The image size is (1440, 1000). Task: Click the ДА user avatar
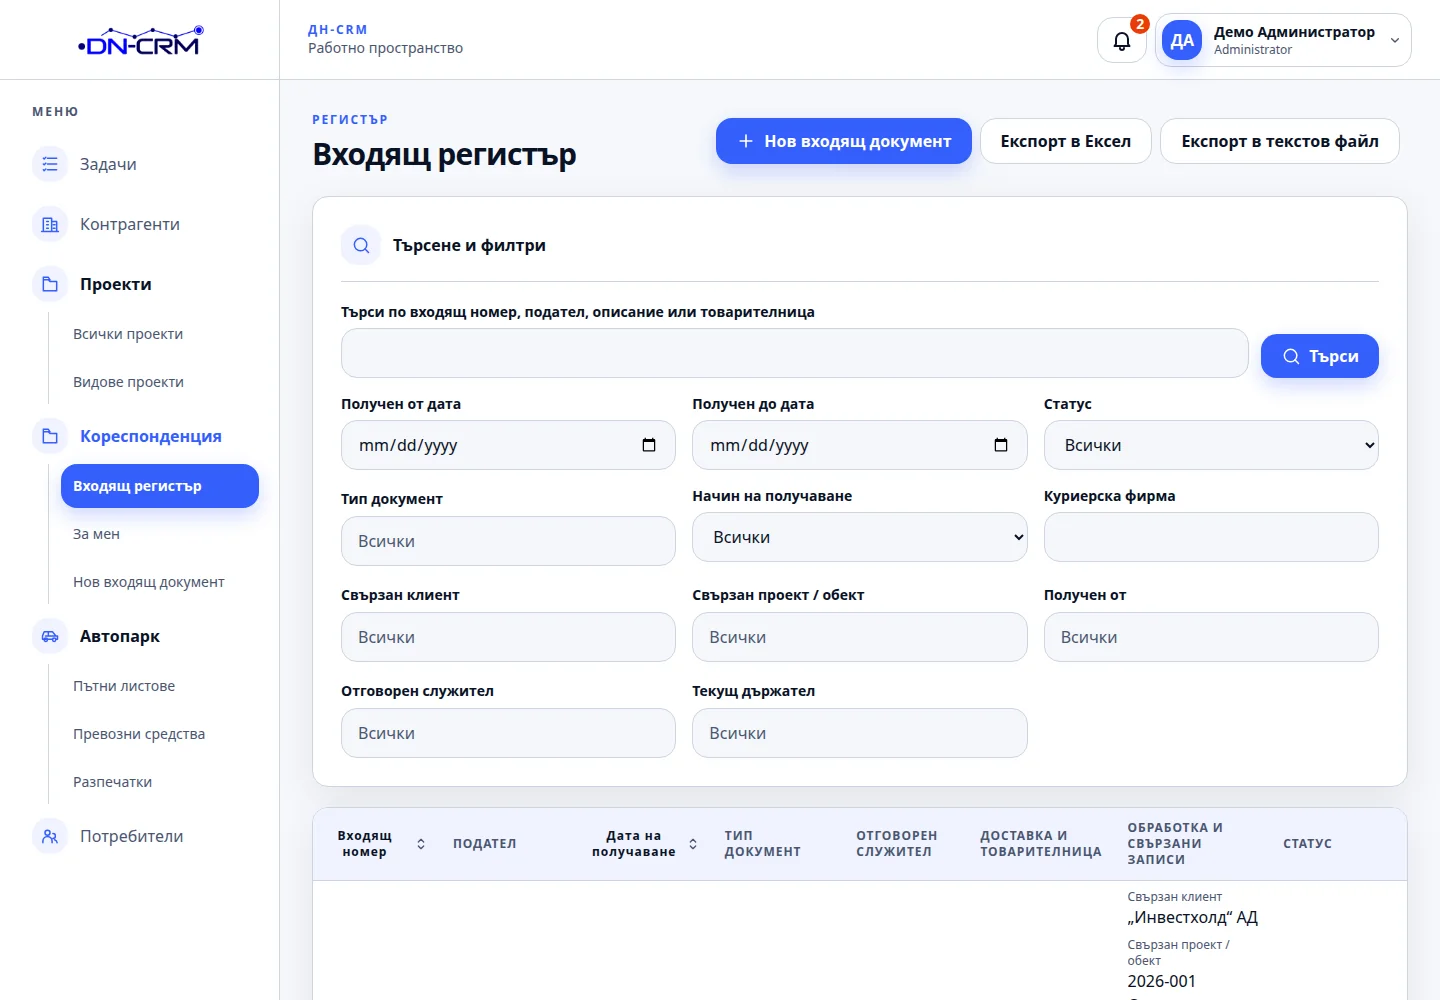[1182, 41]
